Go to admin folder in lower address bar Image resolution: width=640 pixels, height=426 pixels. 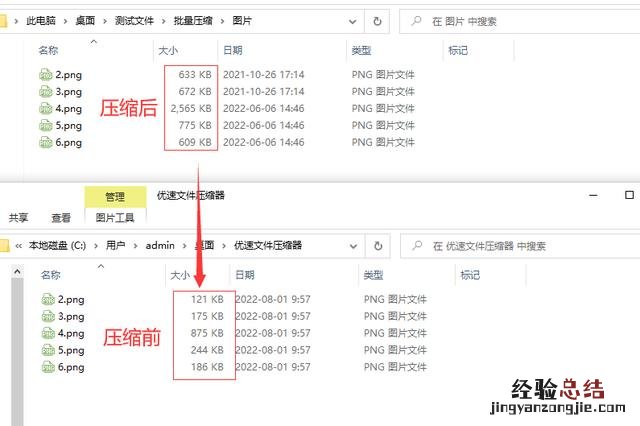coord(160,246)
